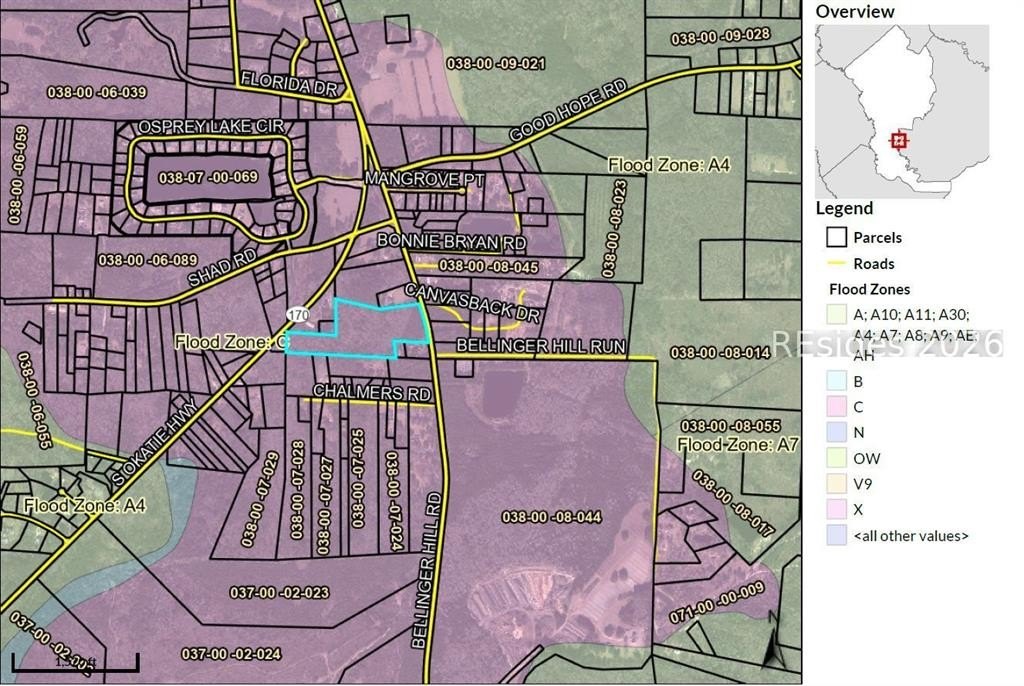
Task: Click the MANGROVE PT road label
Action: (424, 178)
